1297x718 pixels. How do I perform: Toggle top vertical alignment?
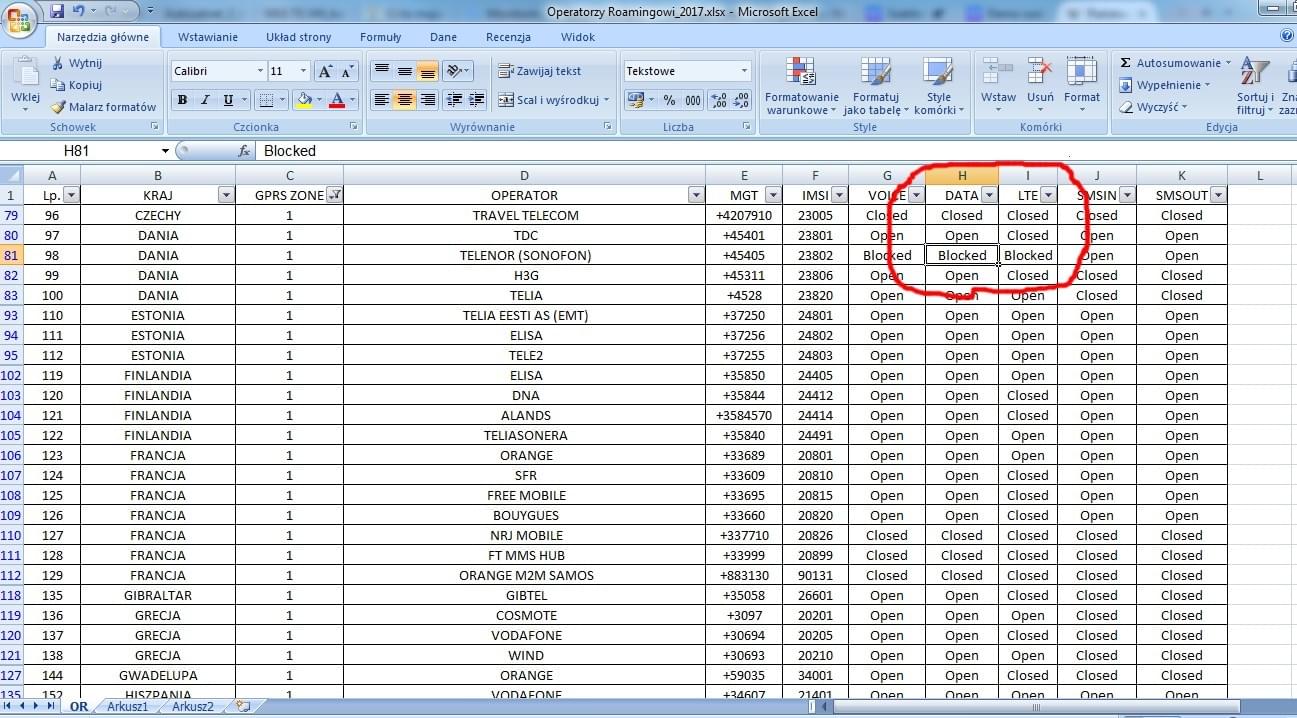click(381, 71)
